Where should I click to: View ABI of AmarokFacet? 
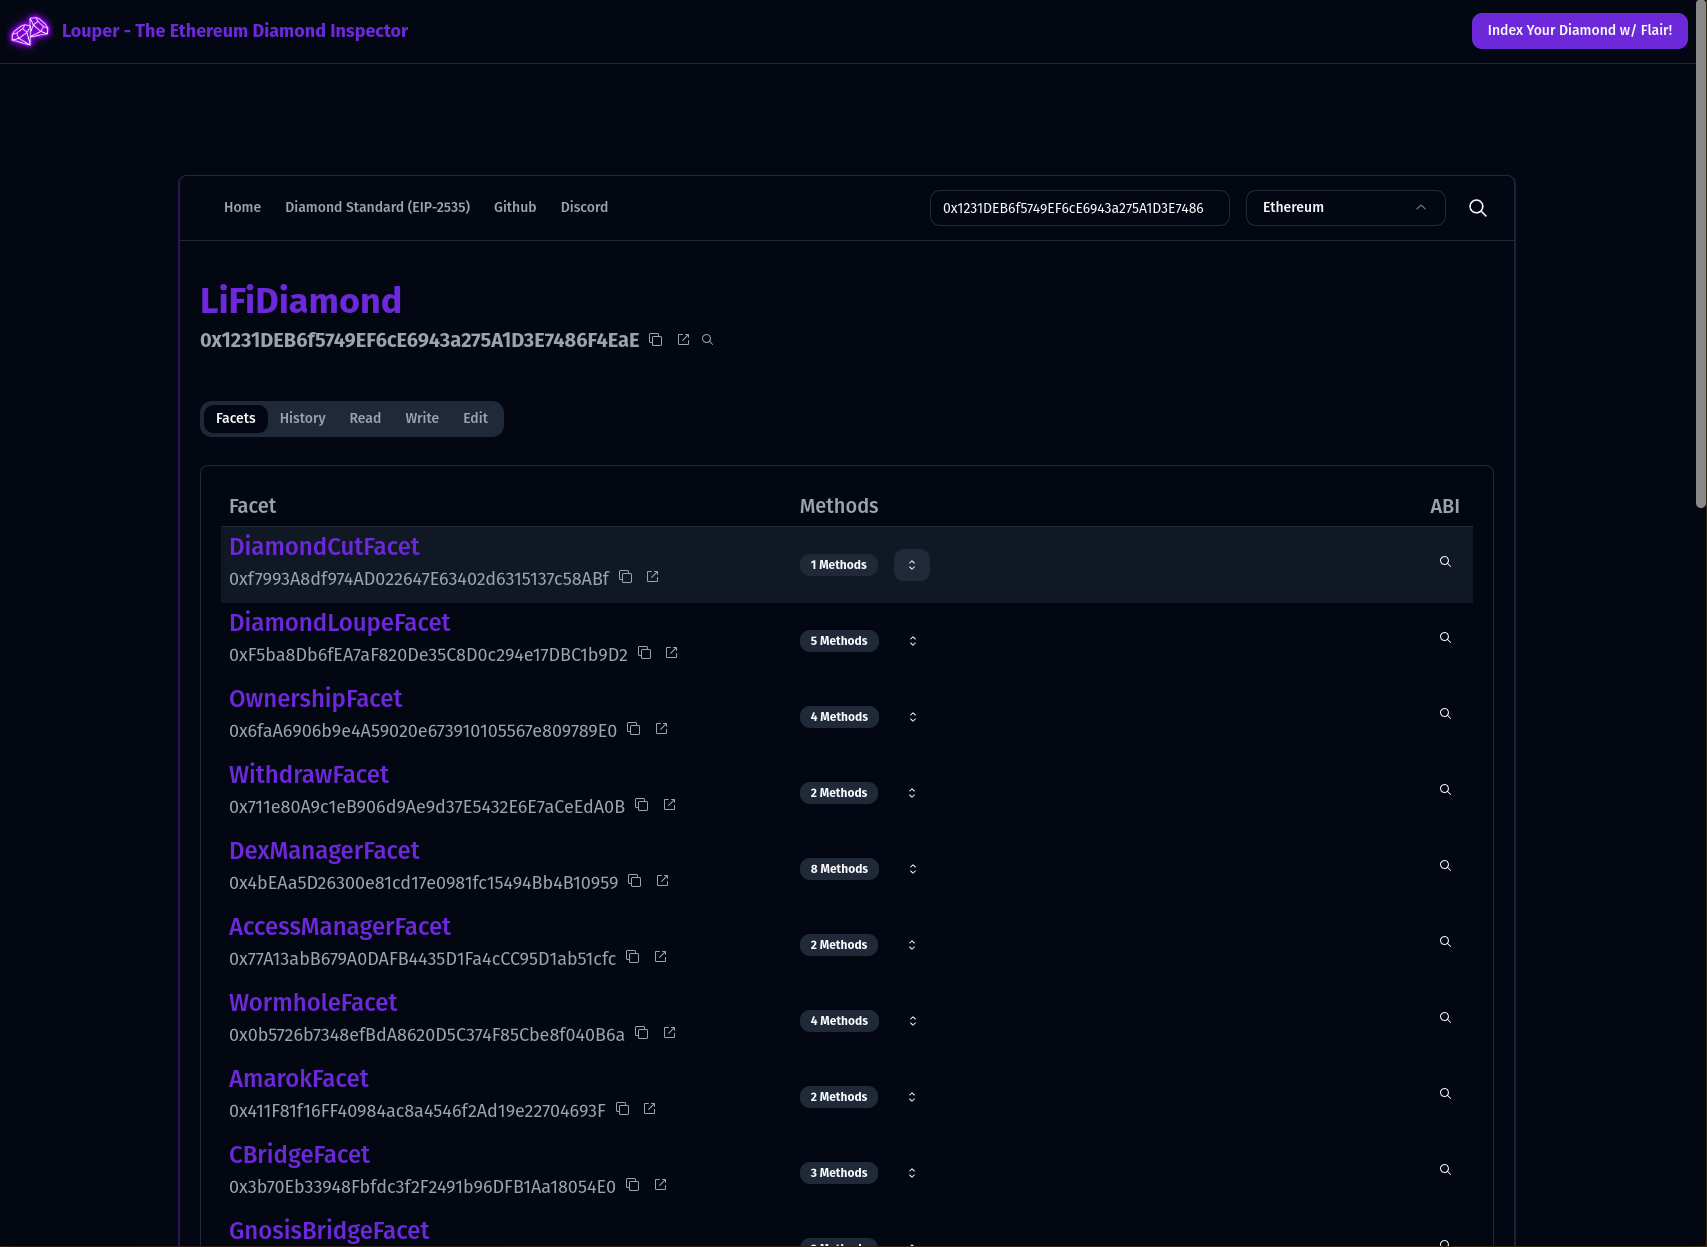1445,1094
